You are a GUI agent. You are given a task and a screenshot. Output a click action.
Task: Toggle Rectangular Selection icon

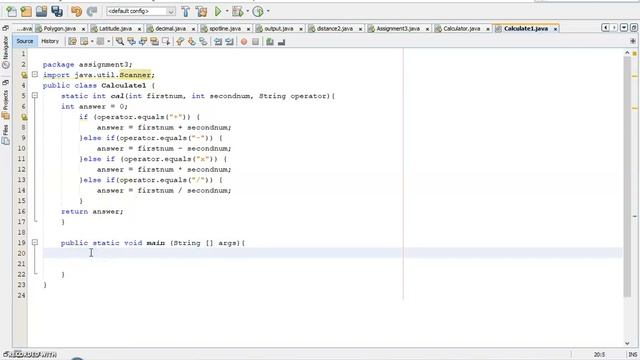tap(166, 42)
